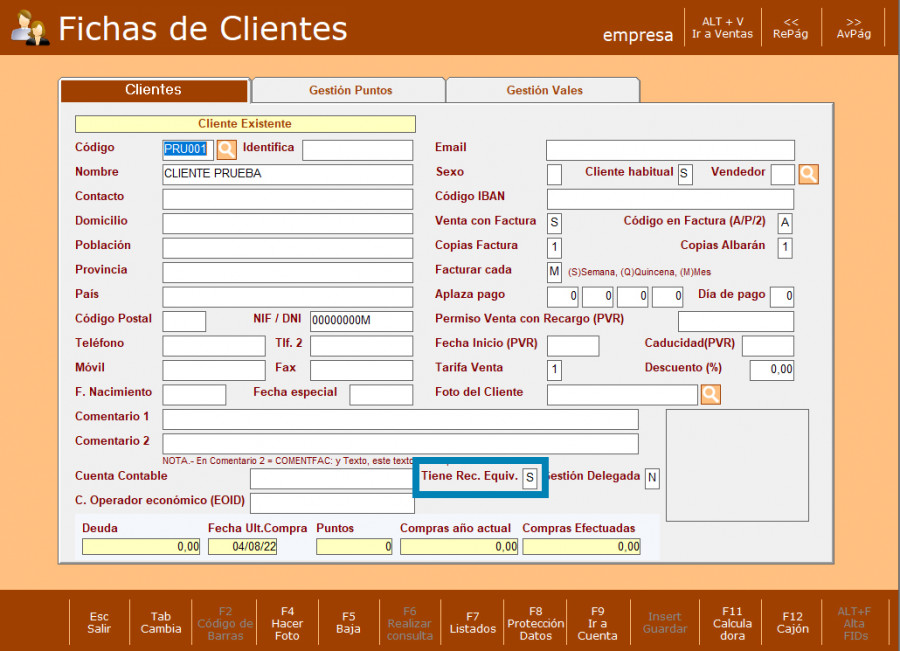The height and width of the screenshot is (651, 900).
Task: Select F7 Listados in the bottom bar
Action: (473, 622)
